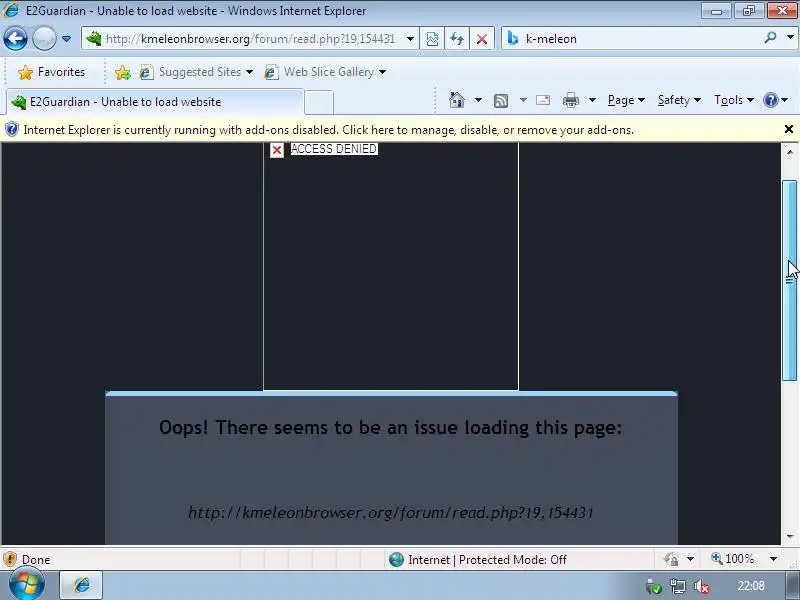
Task: Click the greyed Forward navigation button
Action: 44,38
